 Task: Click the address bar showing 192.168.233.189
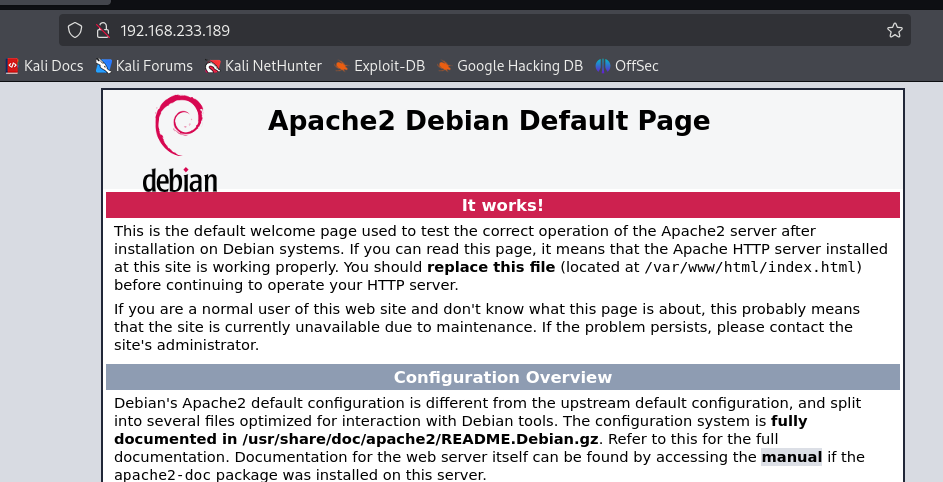(x=484, y=30)
